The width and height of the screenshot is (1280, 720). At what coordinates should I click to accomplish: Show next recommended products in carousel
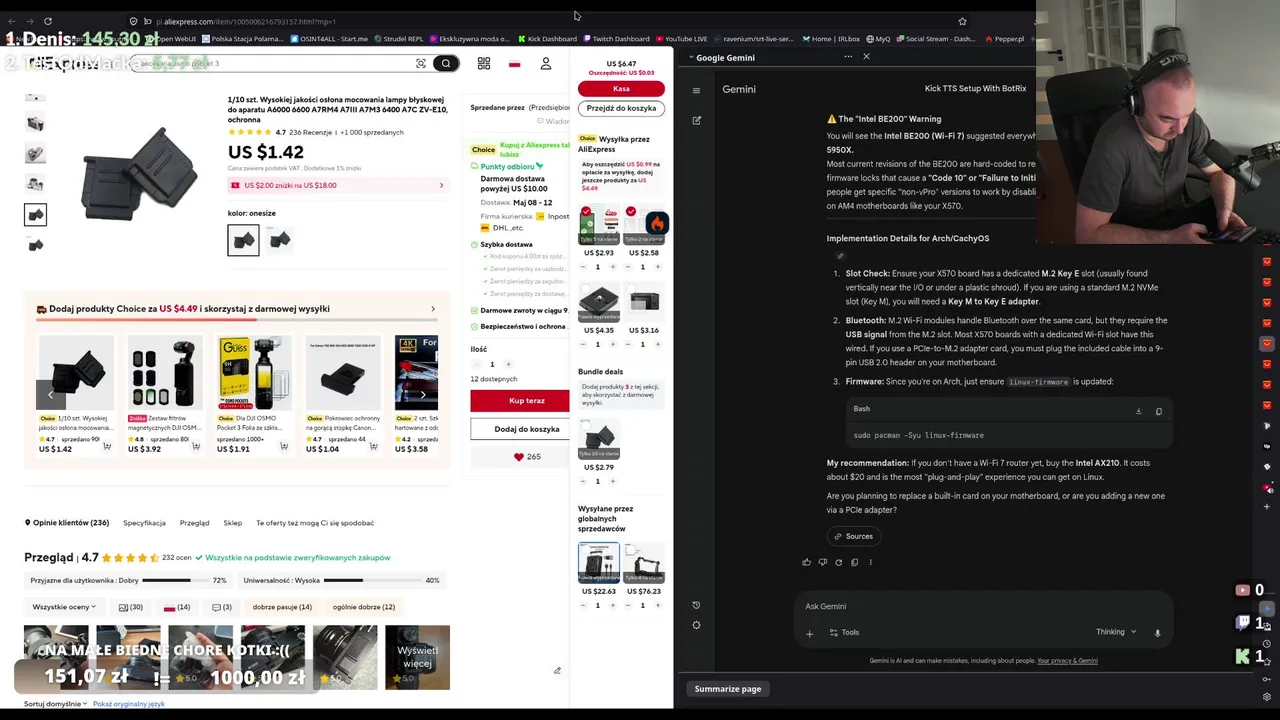click(423, 394)
